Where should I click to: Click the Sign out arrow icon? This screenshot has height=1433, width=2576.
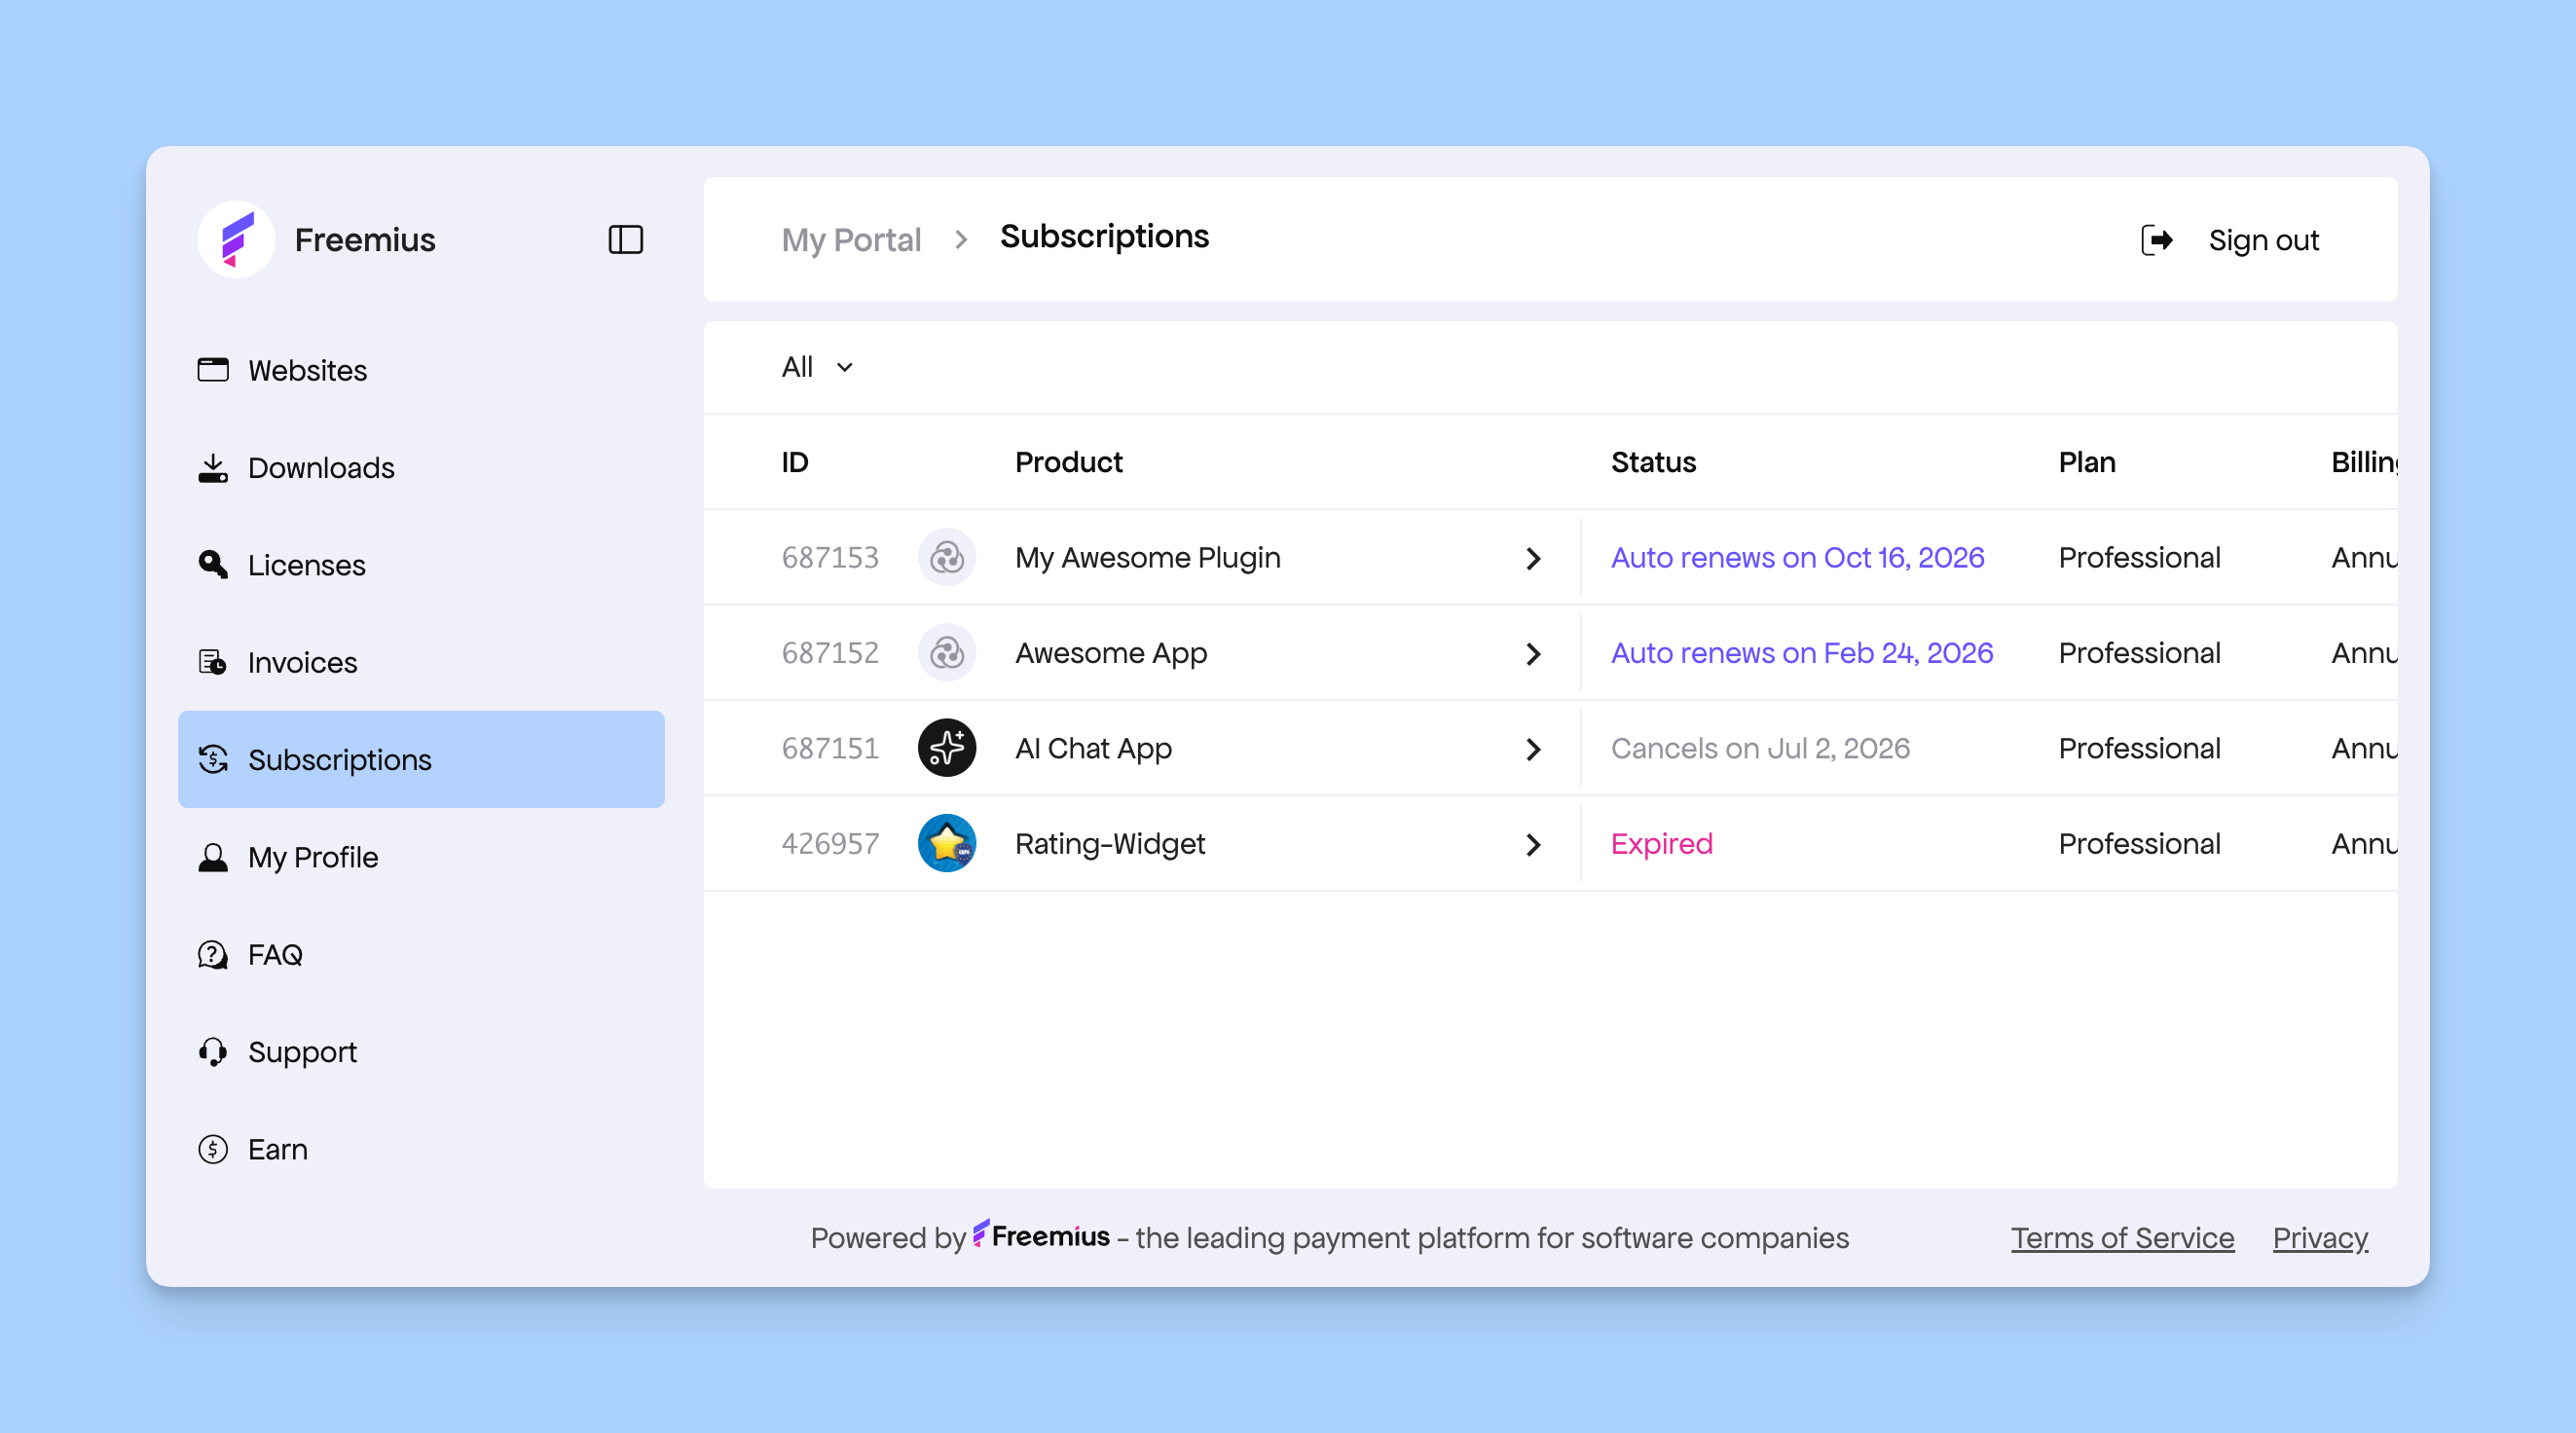(x=2156, y=240)
